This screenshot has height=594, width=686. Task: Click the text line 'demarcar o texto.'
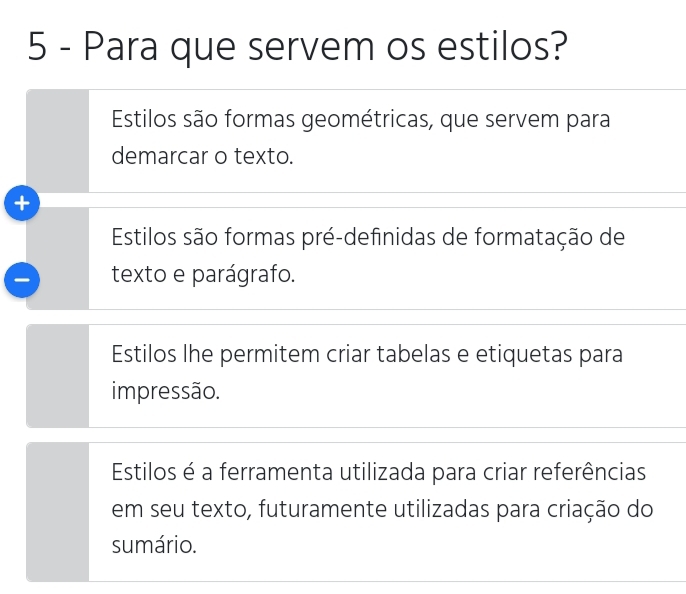203,157
